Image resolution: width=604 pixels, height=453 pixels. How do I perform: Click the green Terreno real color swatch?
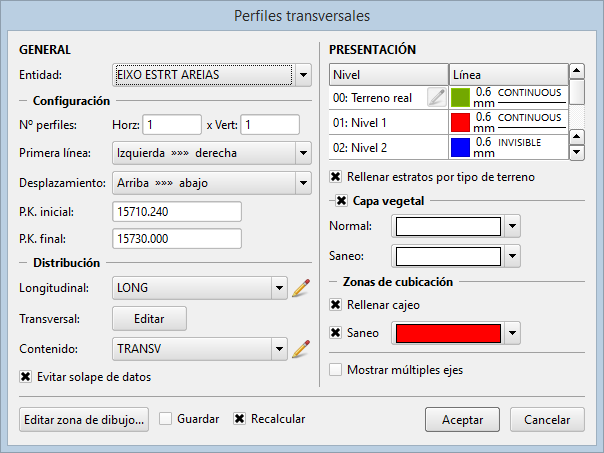tap(460, 97)
